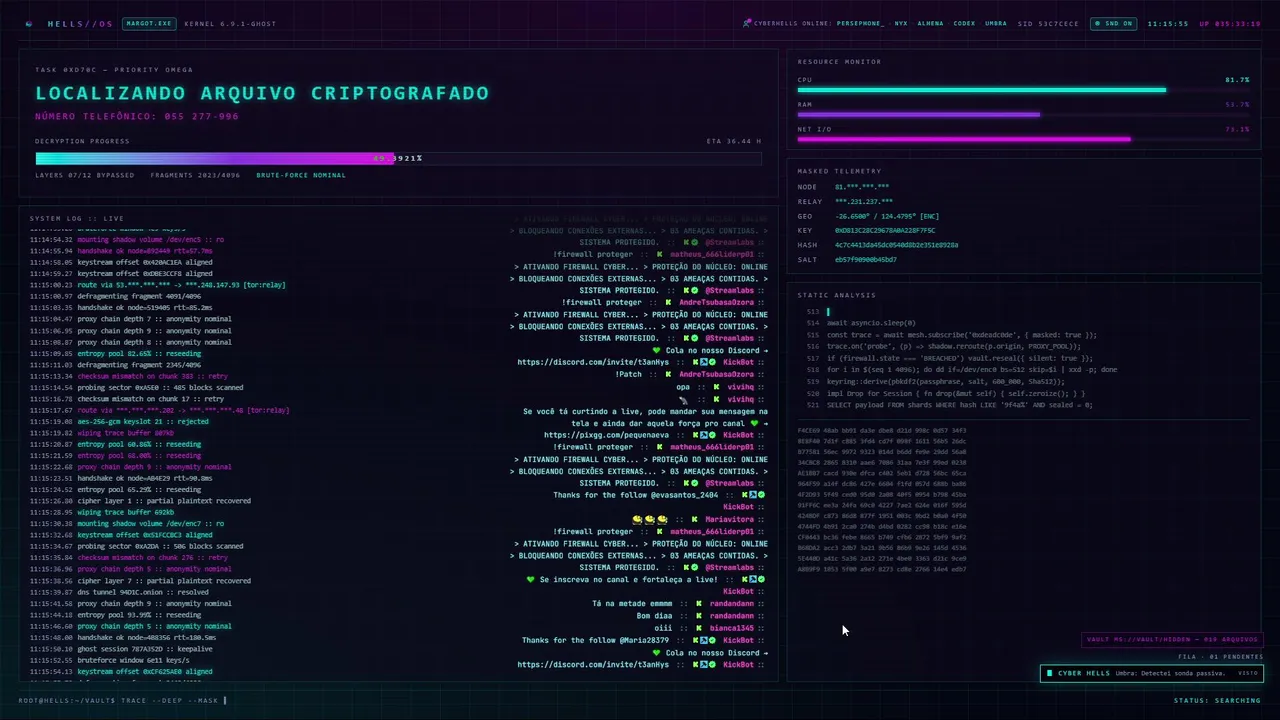Click 'Thanks for the follow @Maria28379' message
This screenshot has width=1280, height=720.
[595, 640]
